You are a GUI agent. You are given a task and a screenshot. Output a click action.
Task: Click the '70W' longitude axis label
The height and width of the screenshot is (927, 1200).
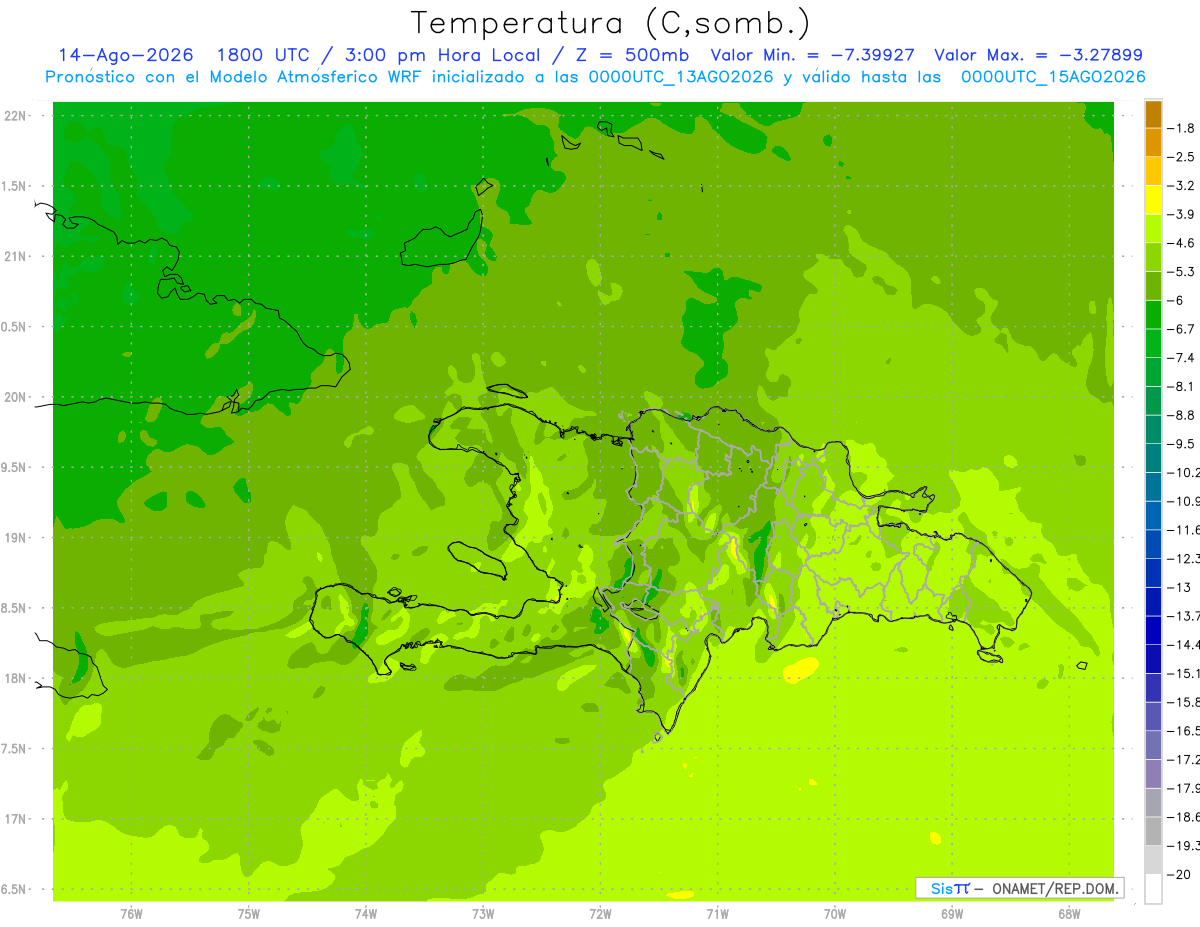pos(835,914)
